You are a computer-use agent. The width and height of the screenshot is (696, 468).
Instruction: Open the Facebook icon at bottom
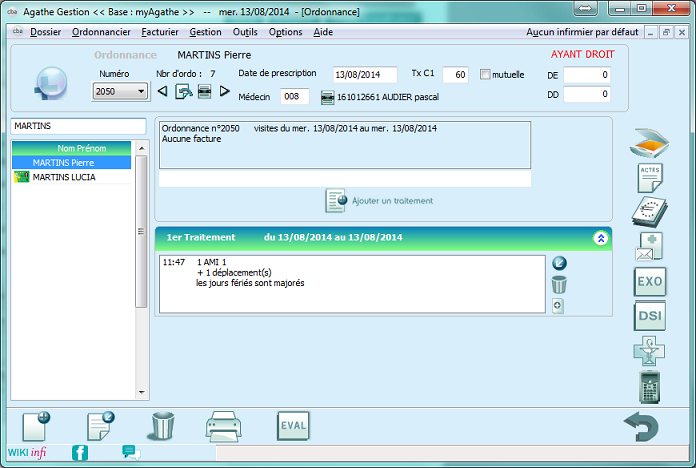[x=80, y=453]
